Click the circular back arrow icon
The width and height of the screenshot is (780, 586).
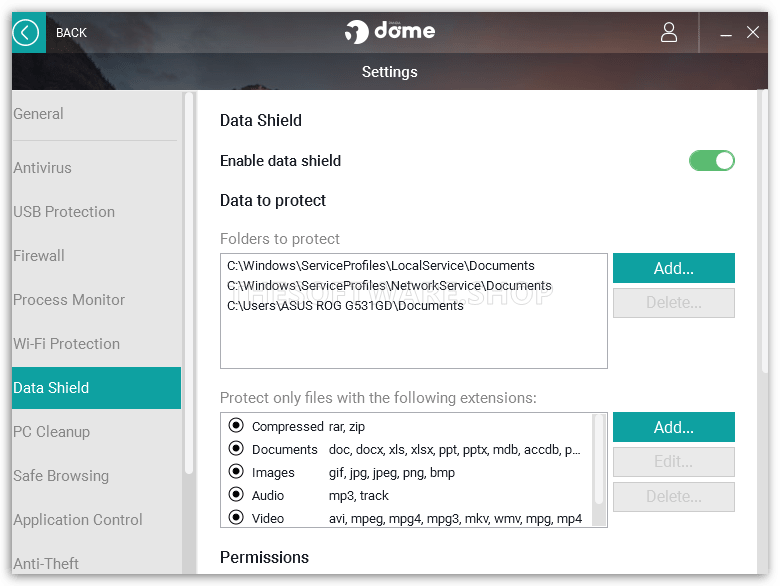tap(26, 33)
